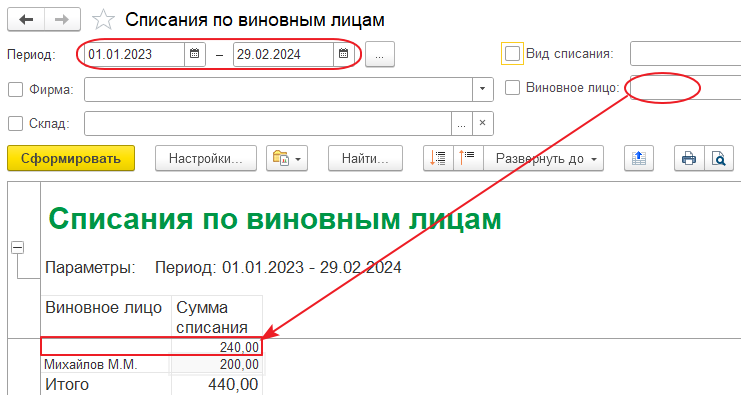Screen dimensions: 741x395
Task: Click the print report icon
Action: pos(689,158)
